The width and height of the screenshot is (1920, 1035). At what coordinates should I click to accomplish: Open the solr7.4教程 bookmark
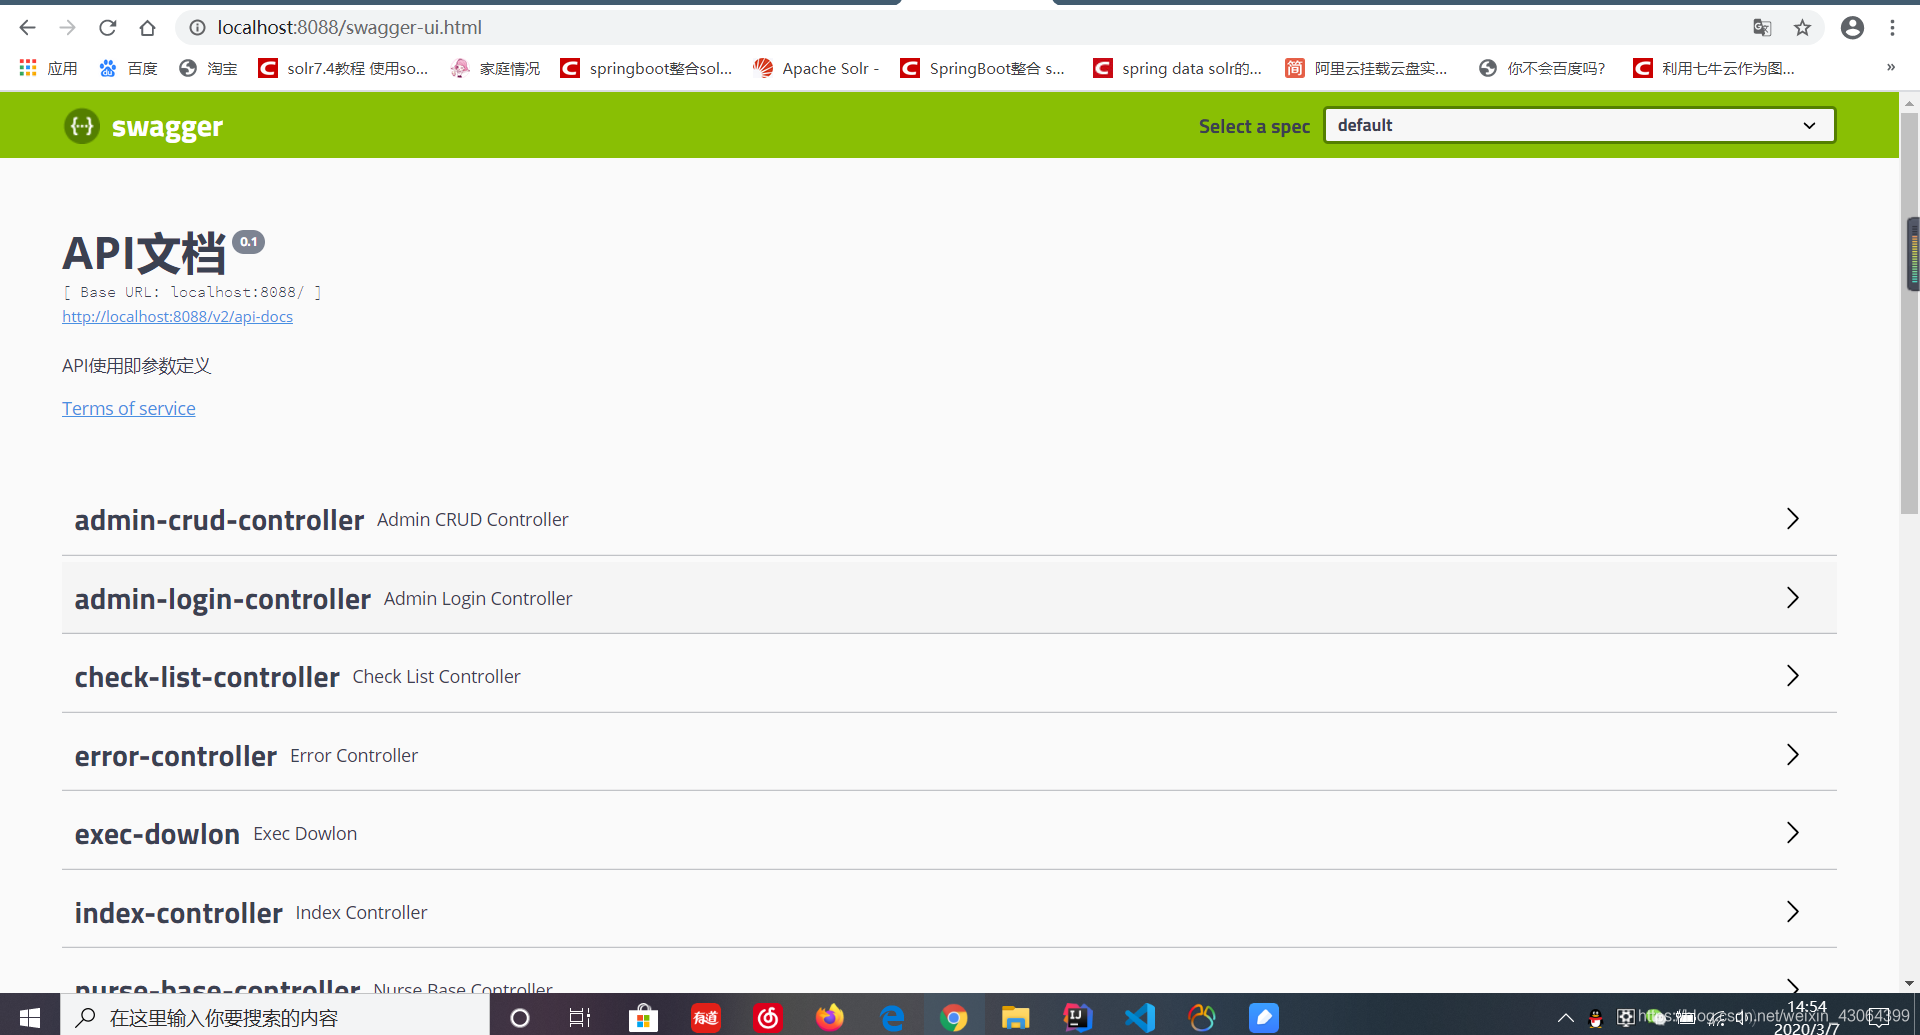[x=343, y=68]
